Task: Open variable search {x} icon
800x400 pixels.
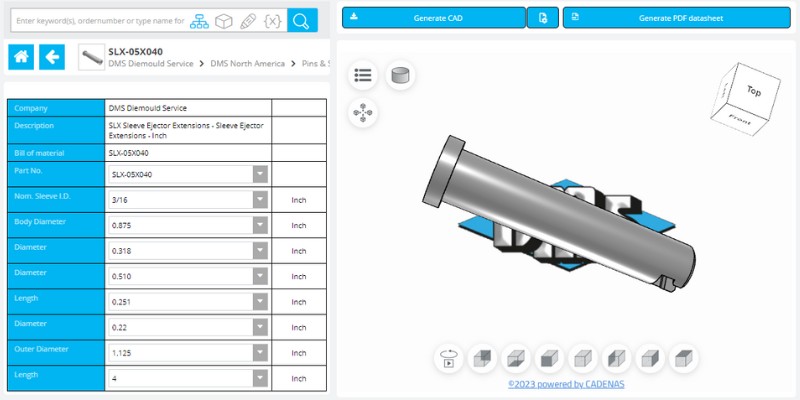Action: click(272, 21)
